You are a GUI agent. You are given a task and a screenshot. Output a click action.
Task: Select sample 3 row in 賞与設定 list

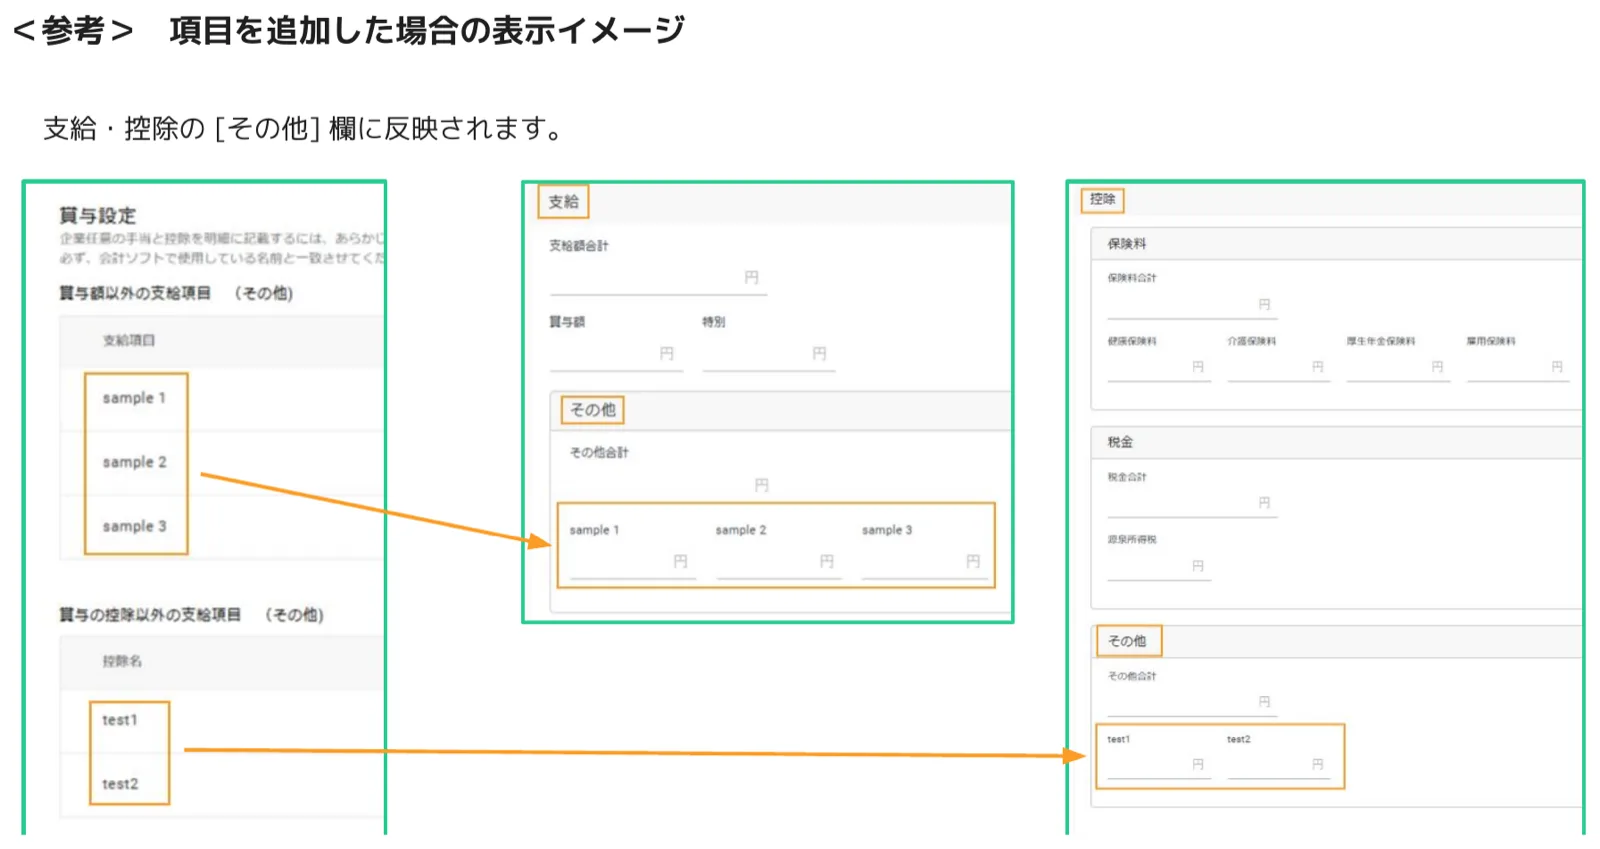click(221, 526)
